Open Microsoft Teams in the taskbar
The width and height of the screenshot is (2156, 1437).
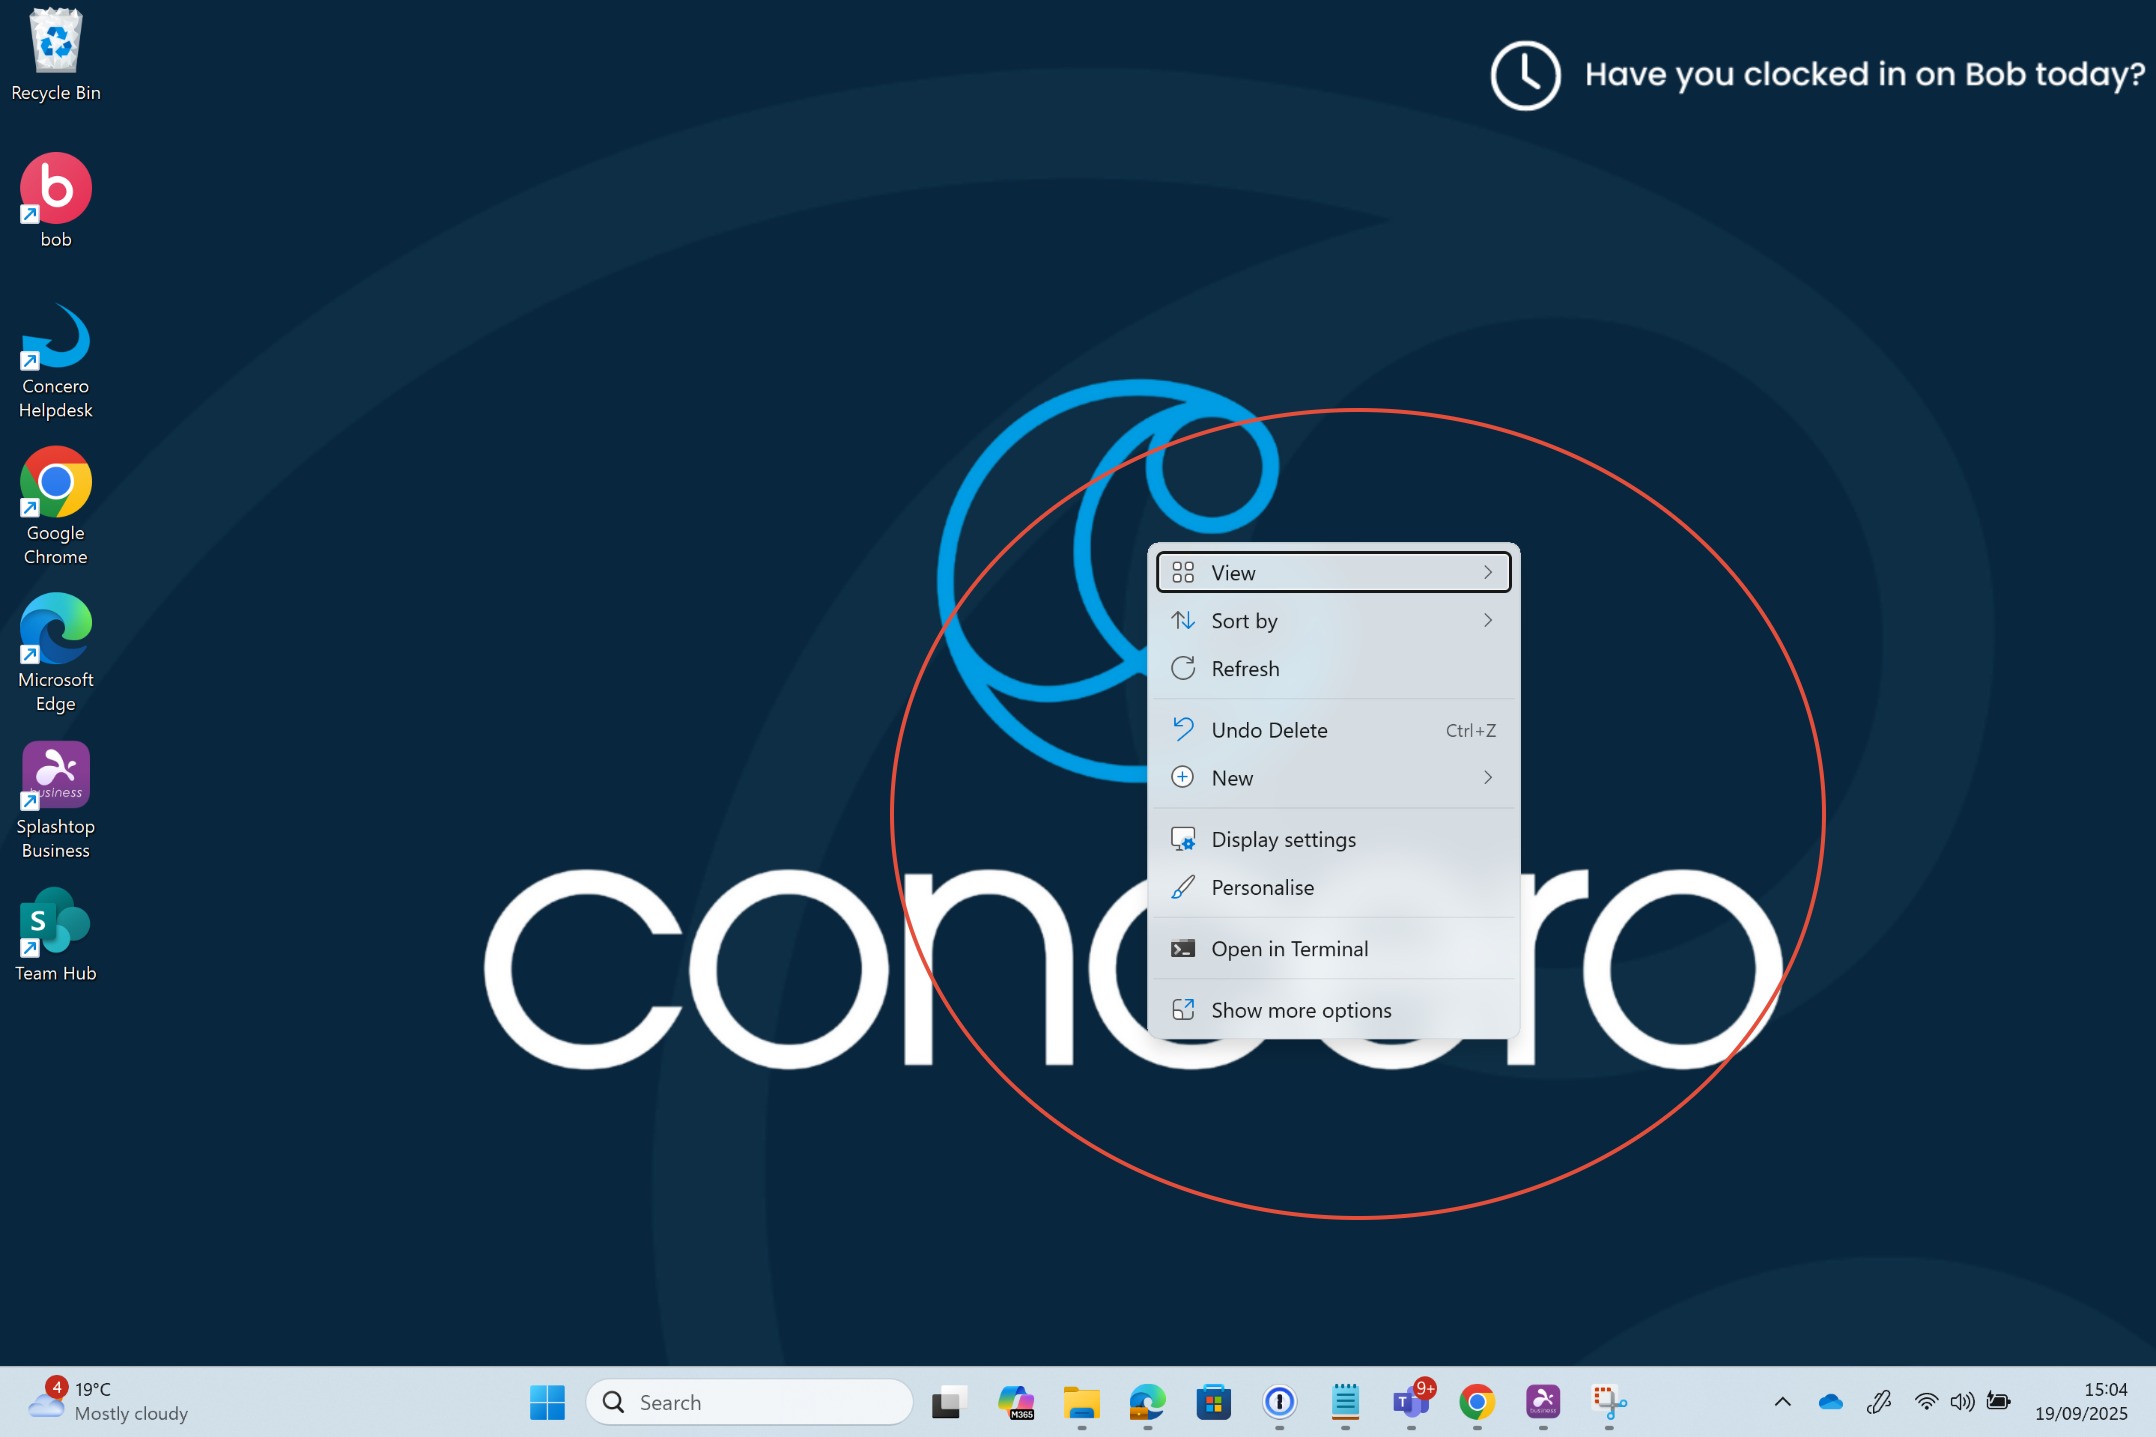point(1411,1402)
